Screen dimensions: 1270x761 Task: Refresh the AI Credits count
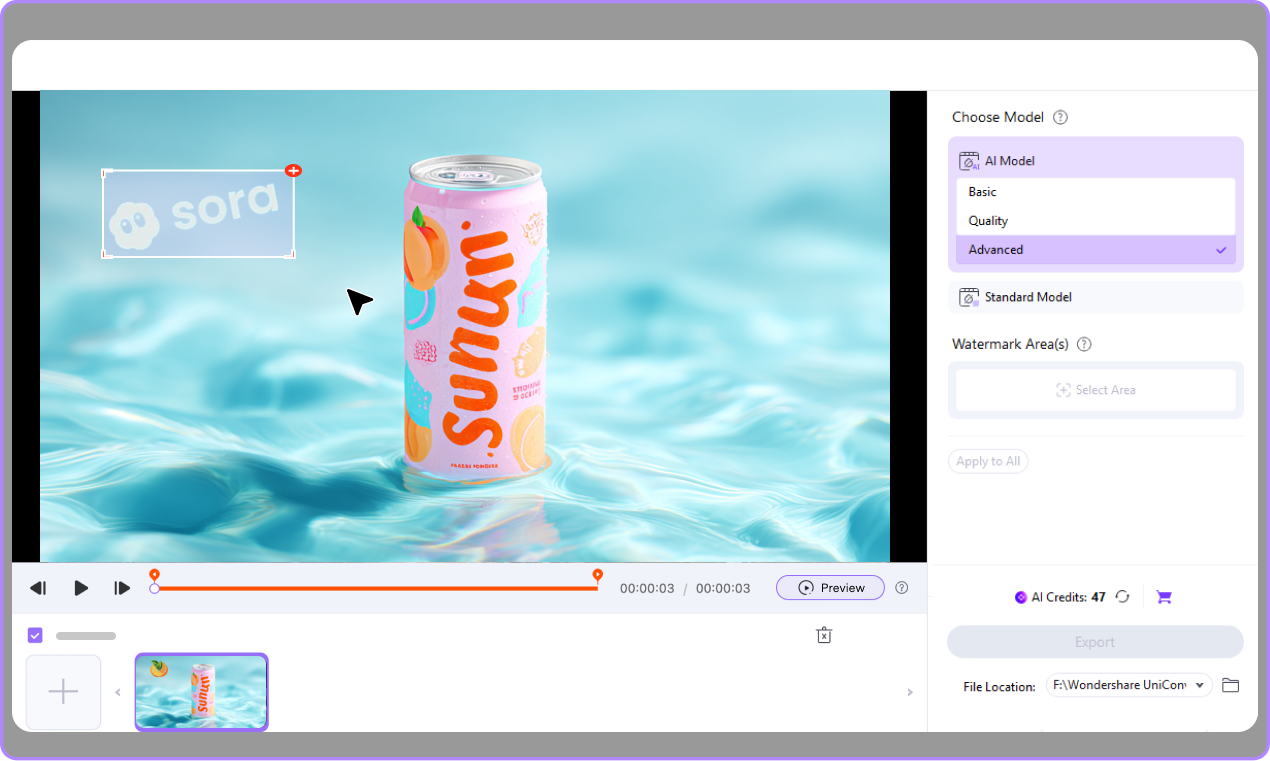[1122, 596]
